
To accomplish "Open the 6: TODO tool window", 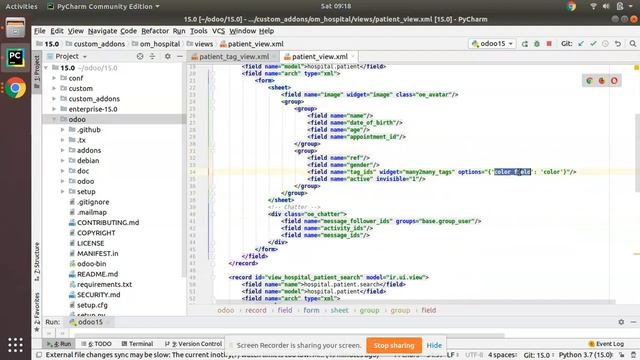I will (96, 344).
